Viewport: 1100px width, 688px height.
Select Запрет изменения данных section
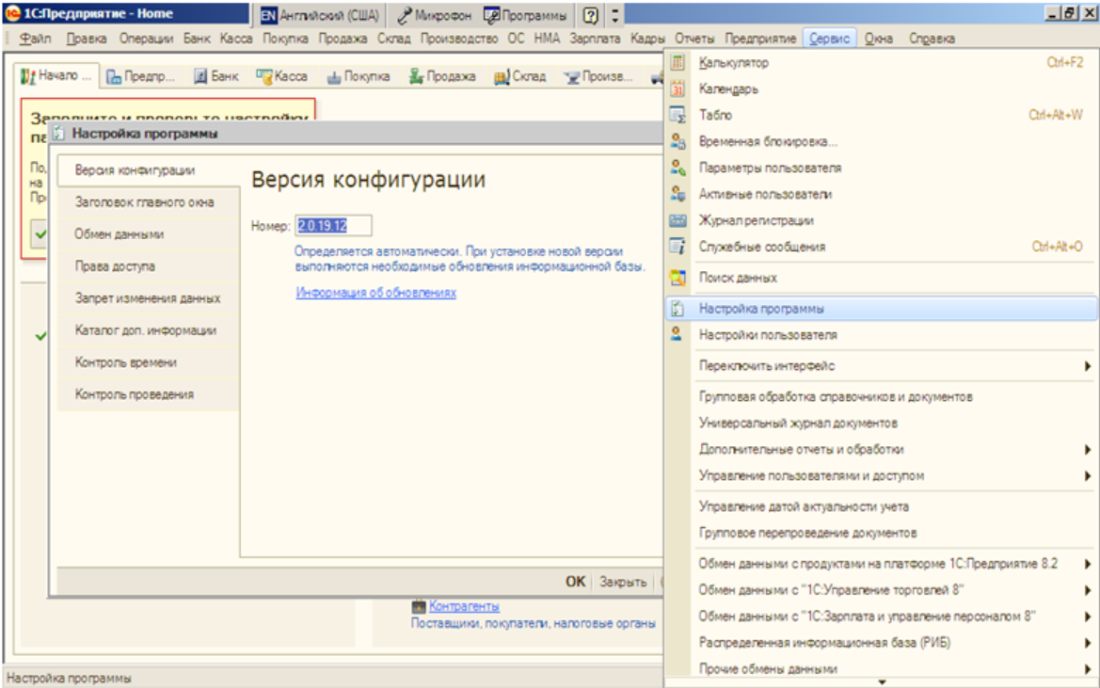click(x=147, y=299)
